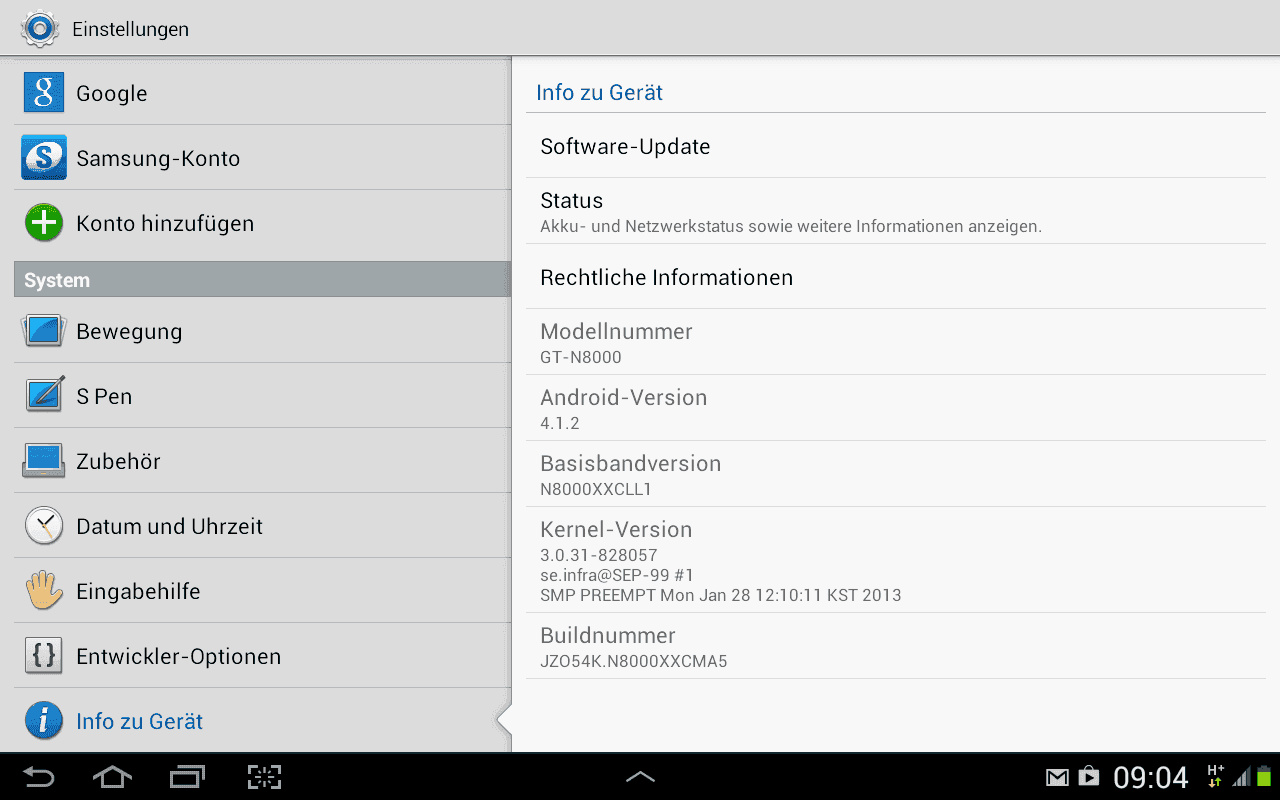
Task: Open the recent apps button
Action: coord(187,777)
